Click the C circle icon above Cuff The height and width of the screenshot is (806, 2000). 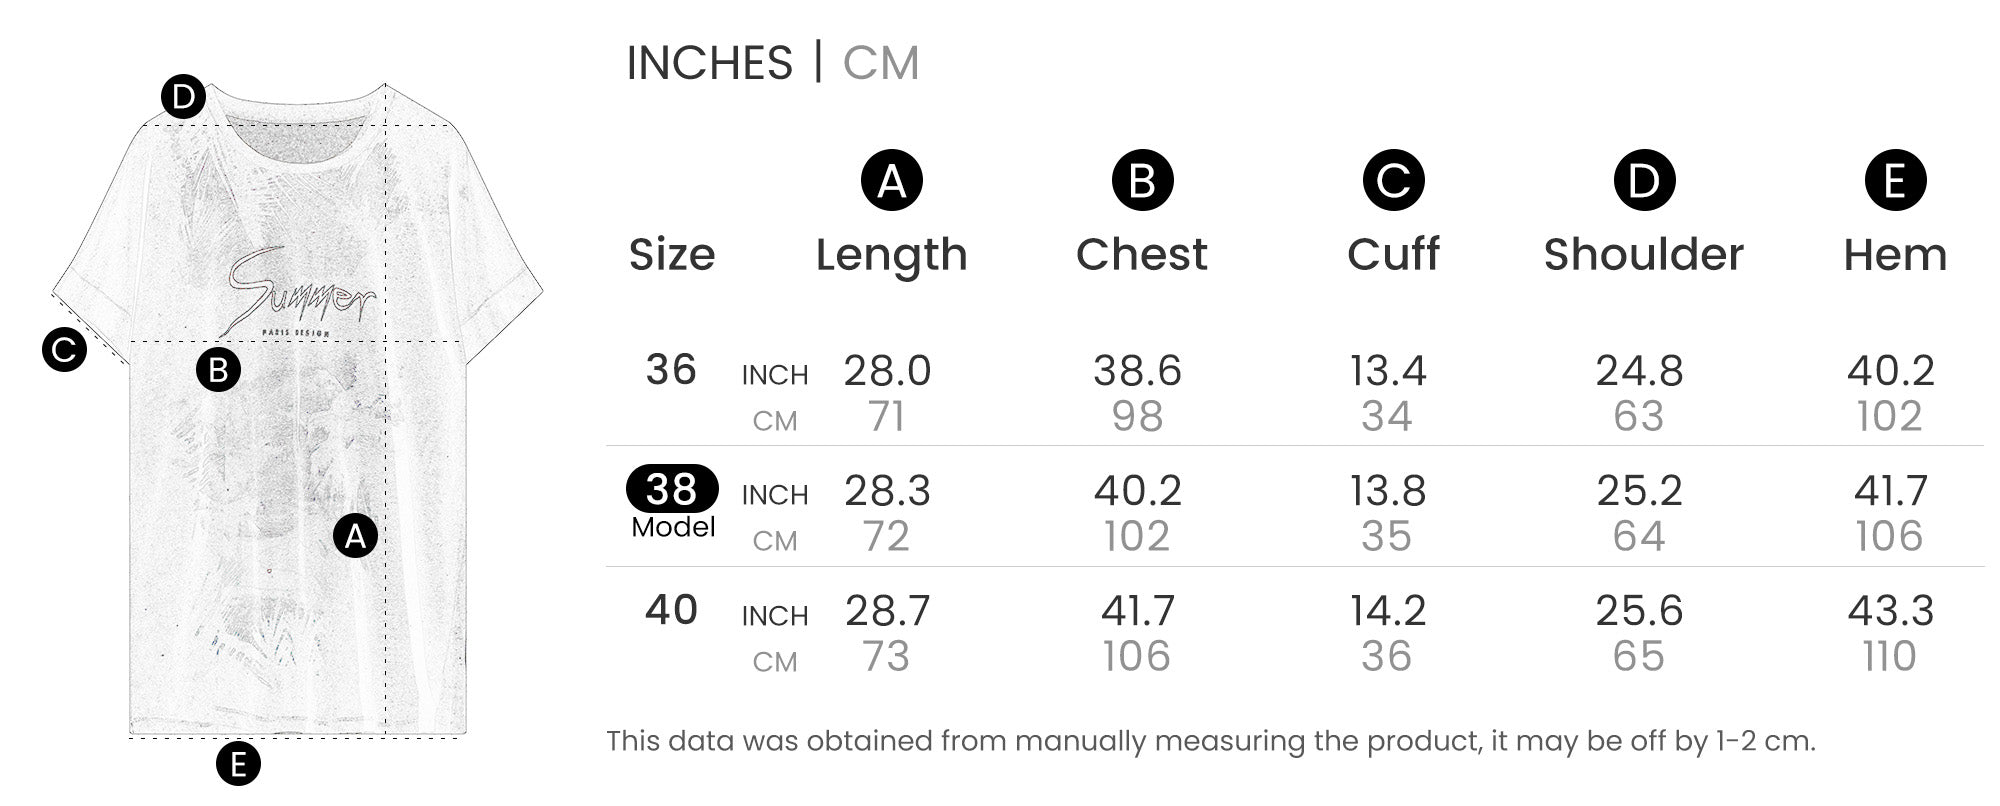(1393, 181)
